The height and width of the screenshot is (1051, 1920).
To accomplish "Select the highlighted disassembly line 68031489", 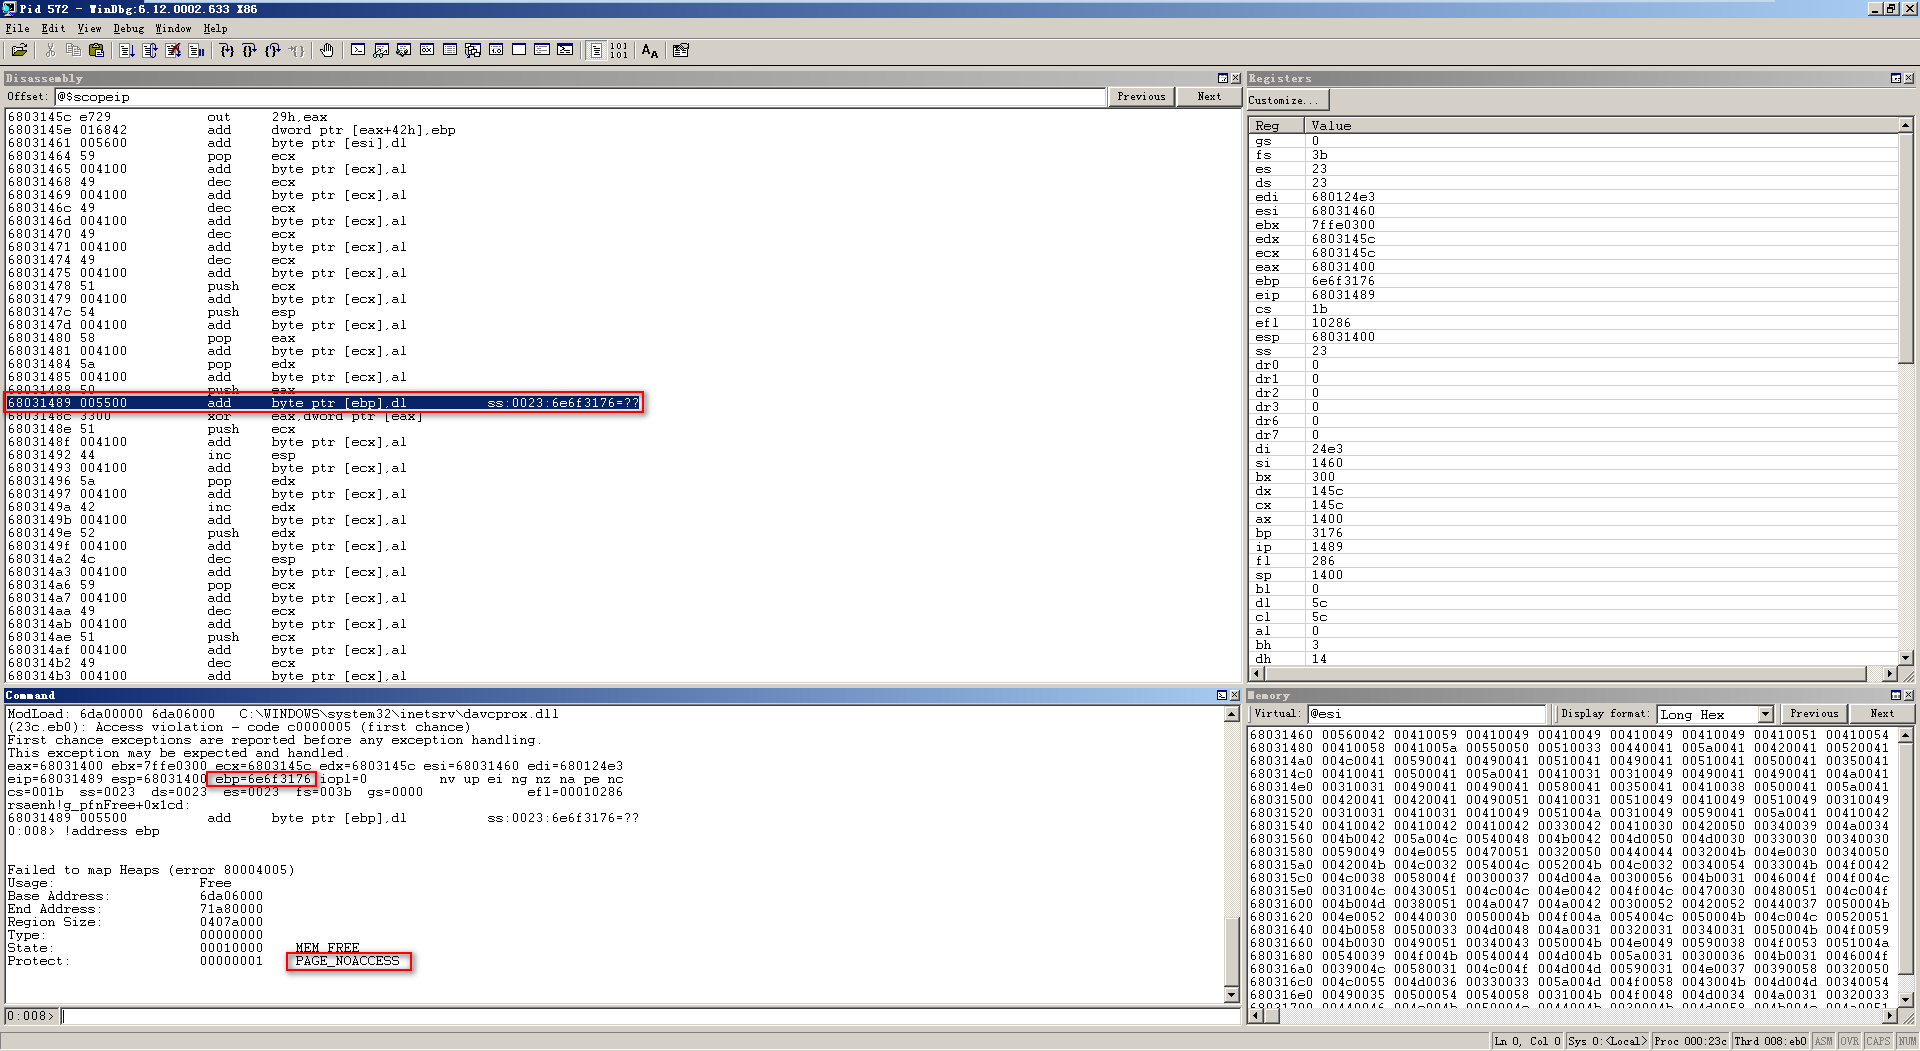I will tap(323, 403).
